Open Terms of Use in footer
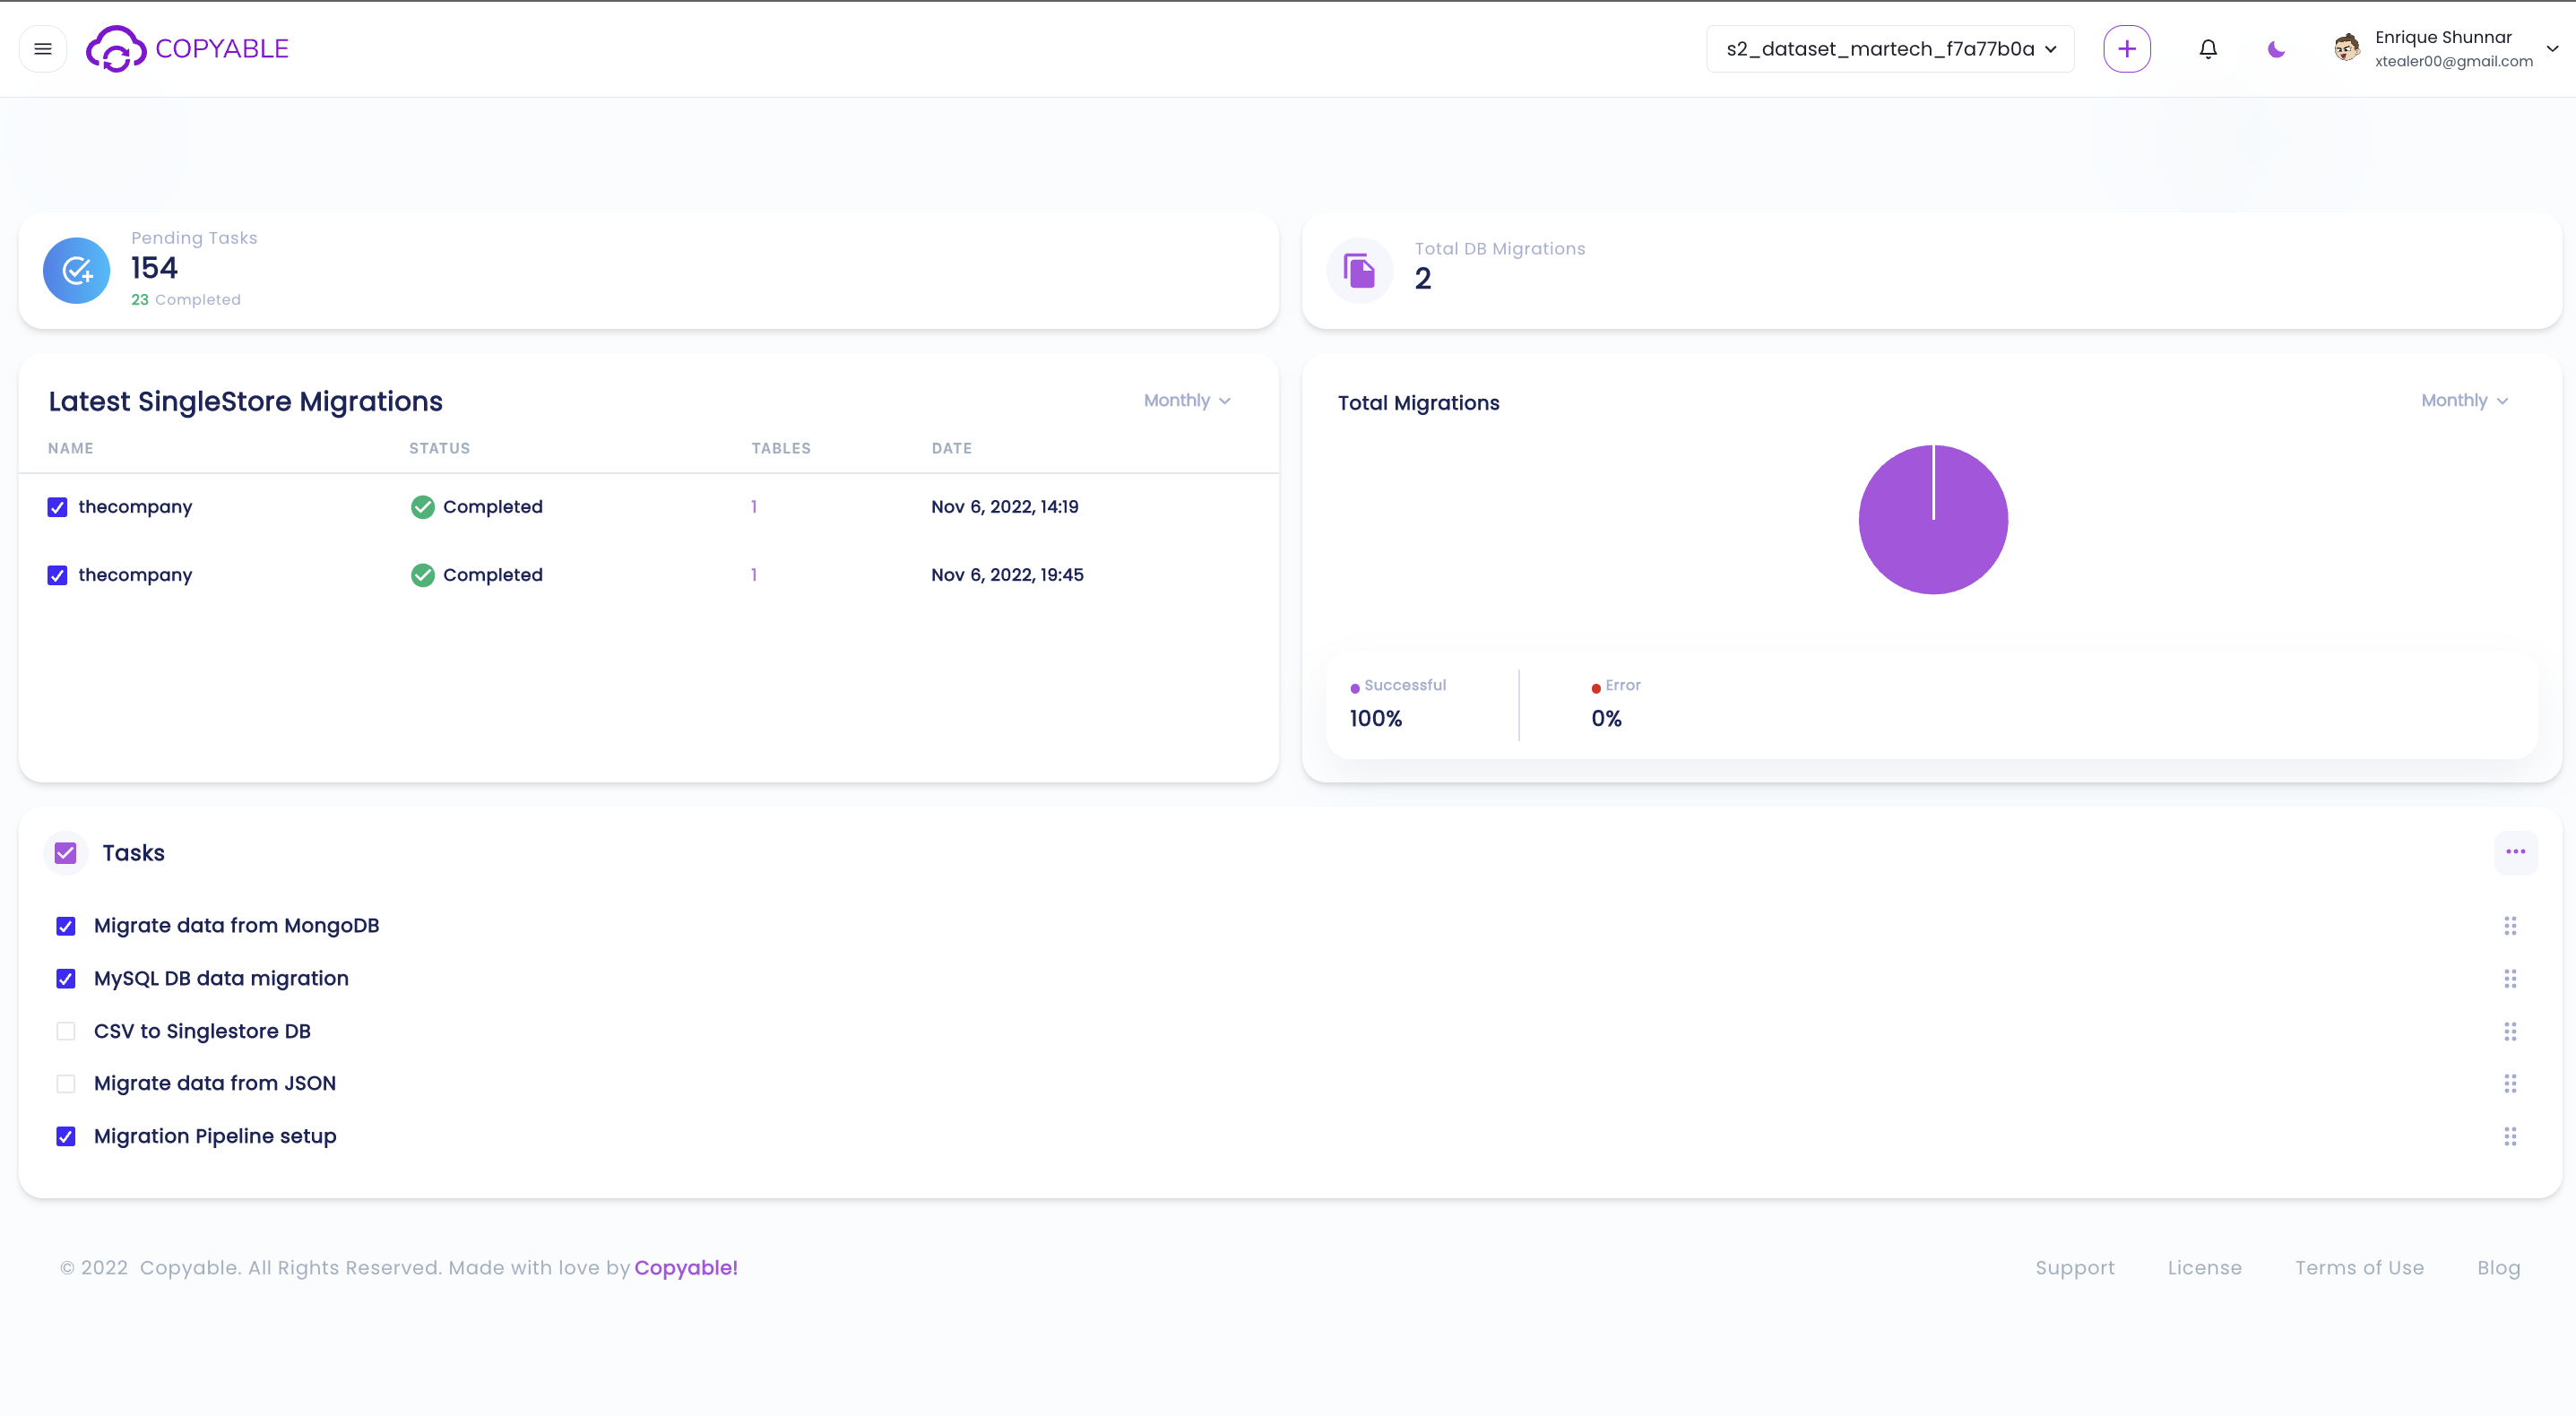Screen dimensions: 2576x1416 click(x=2360, y=1267)
